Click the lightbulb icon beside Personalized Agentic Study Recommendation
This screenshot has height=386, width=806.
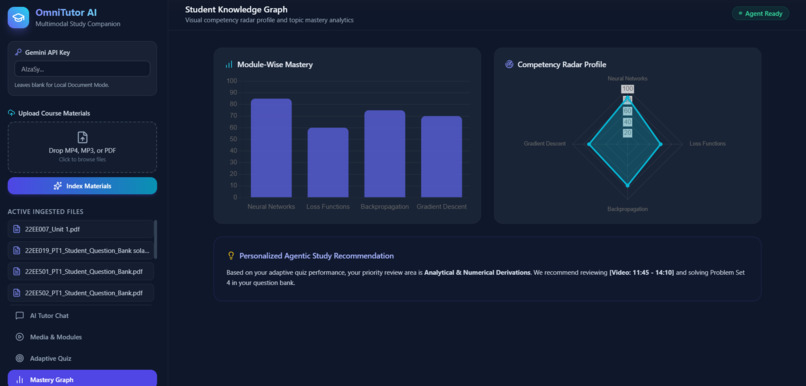(x=231, y=255)
